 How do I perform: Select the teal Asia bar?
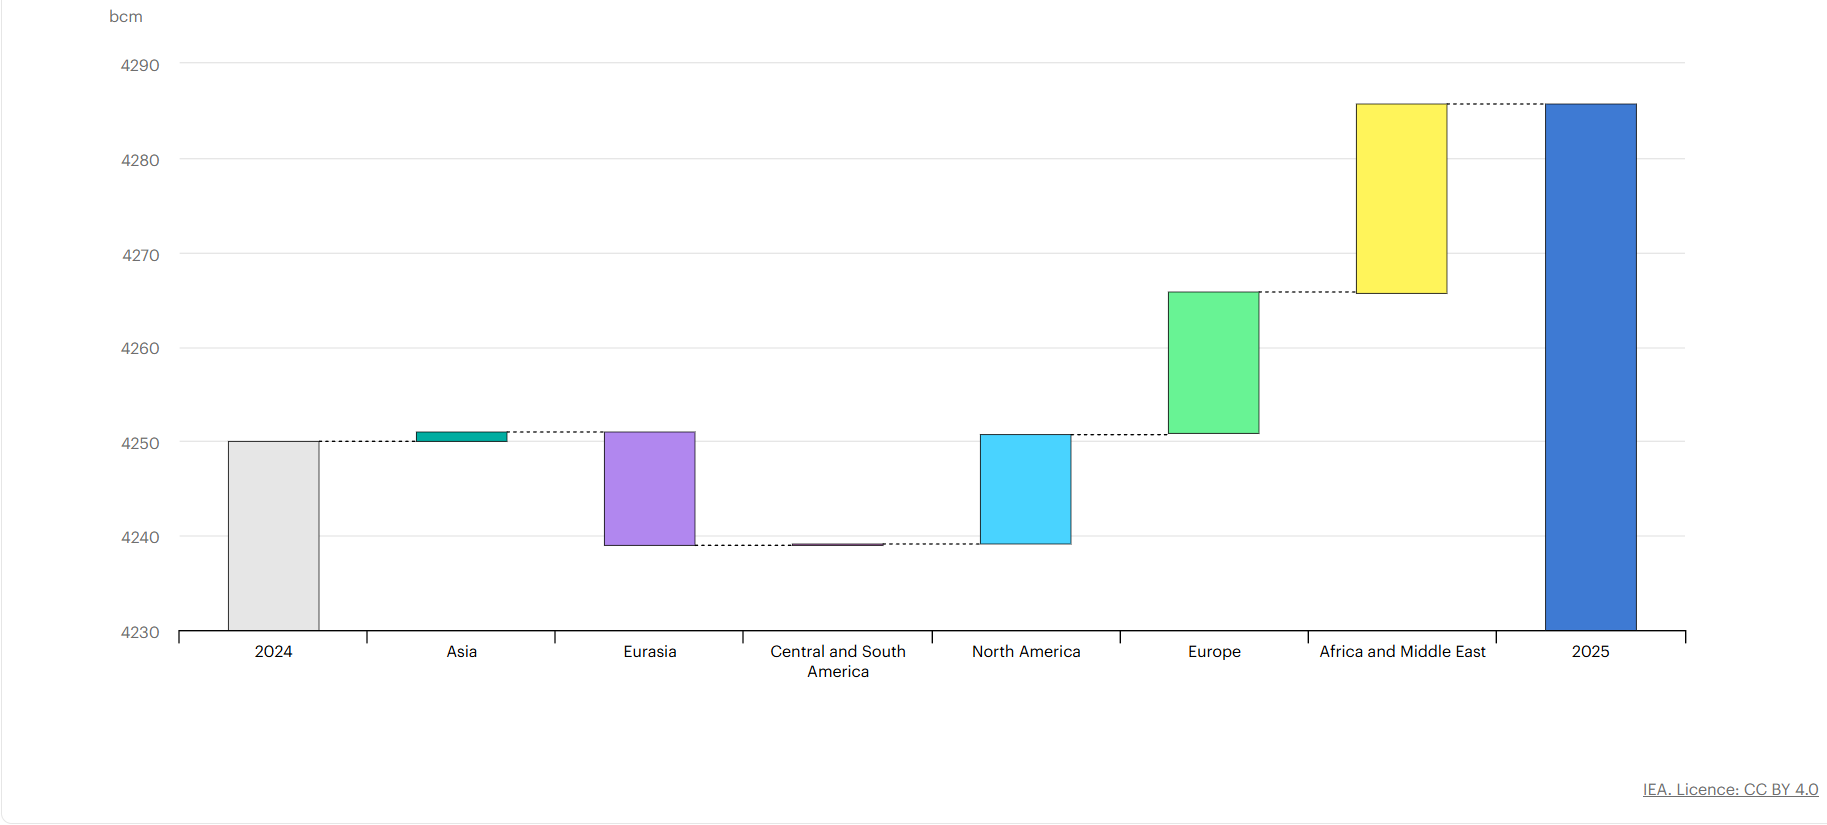[x=461, y=436]
